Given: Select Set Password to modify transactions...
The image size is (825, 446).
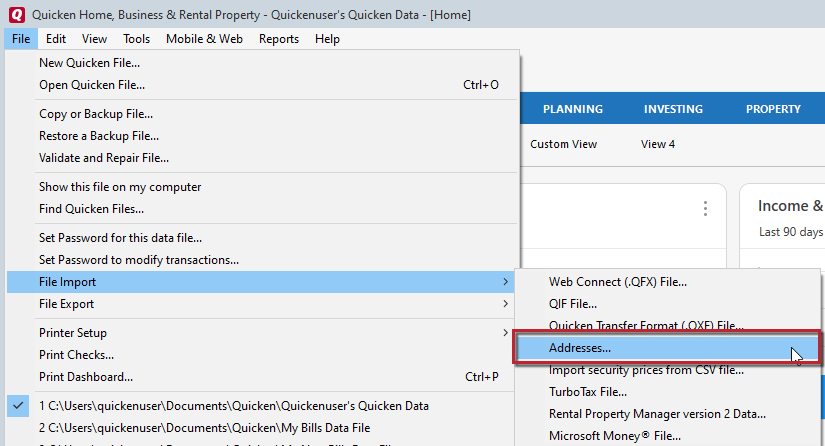Looking at the screenshot, I should (262, 260).
